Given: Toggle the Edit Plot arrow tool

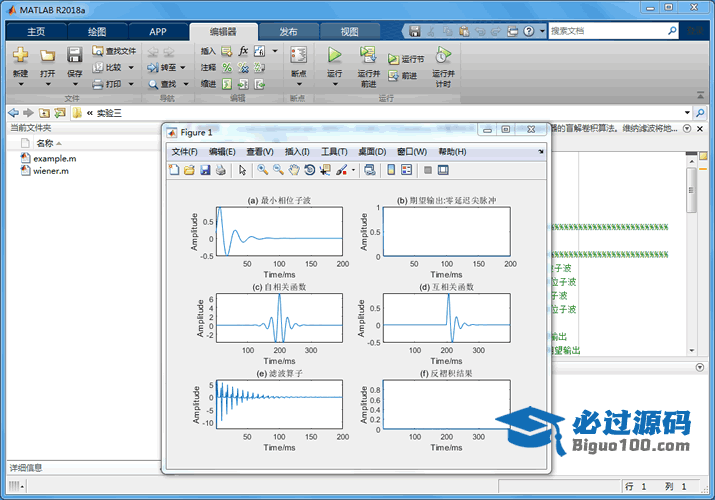Looking at the screenshot, I should [243, 170].
